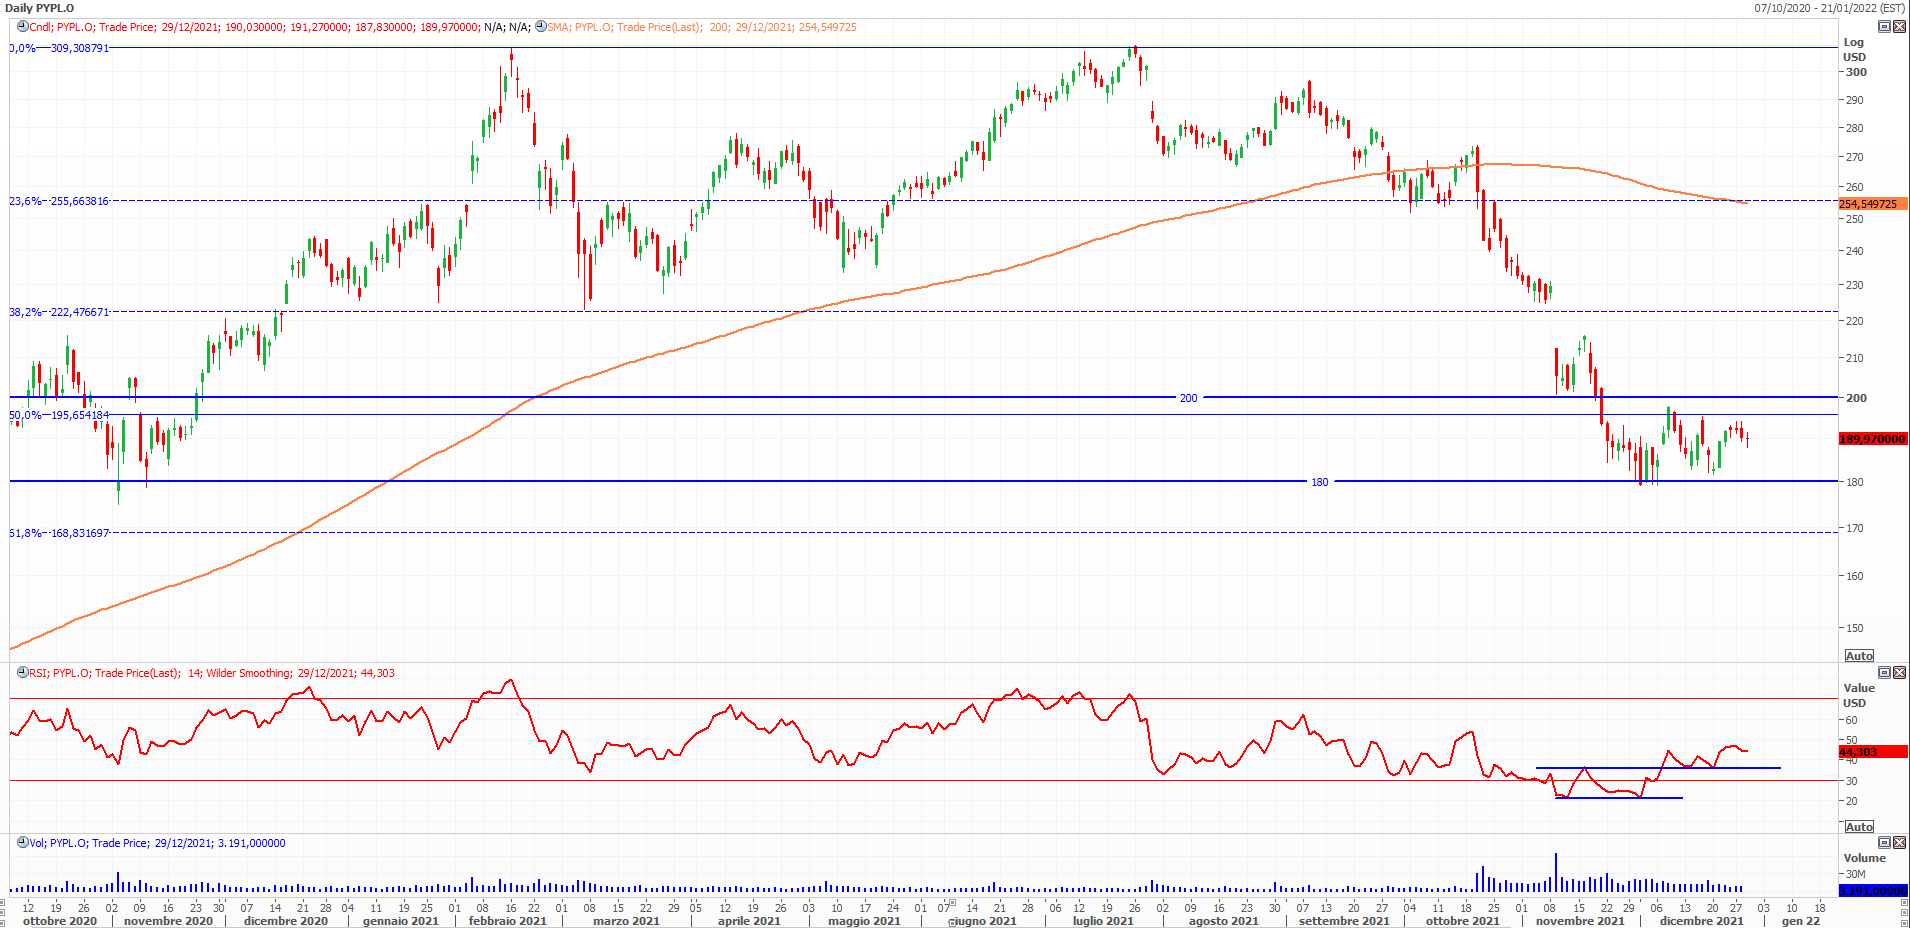Image resolution: width=1910 pixels, height=928 pixels.
Task: Close the Volume pane
Action: pyautogui.click(x=1899, y=843)
